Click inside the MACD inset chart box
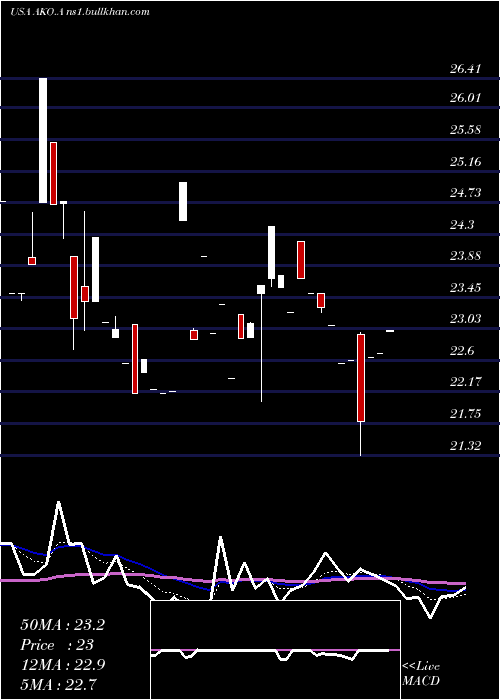500x700 pixels. [275, 650]
